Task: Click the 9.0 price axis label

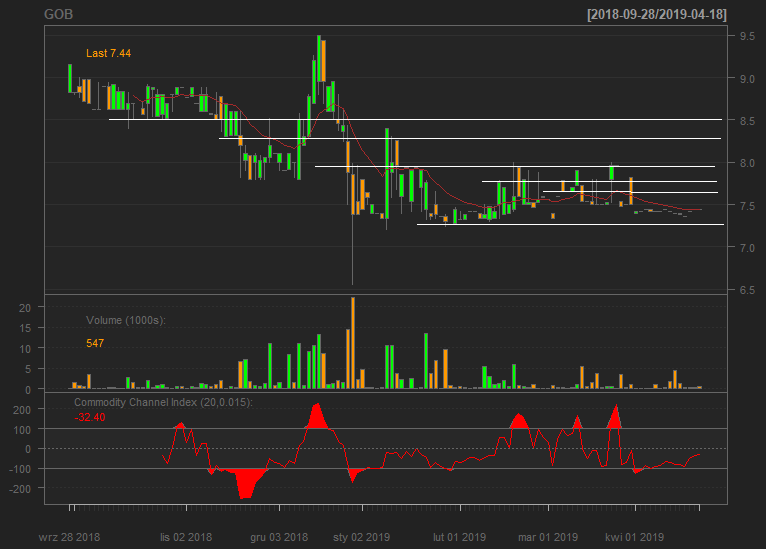Action: [747, 79]
